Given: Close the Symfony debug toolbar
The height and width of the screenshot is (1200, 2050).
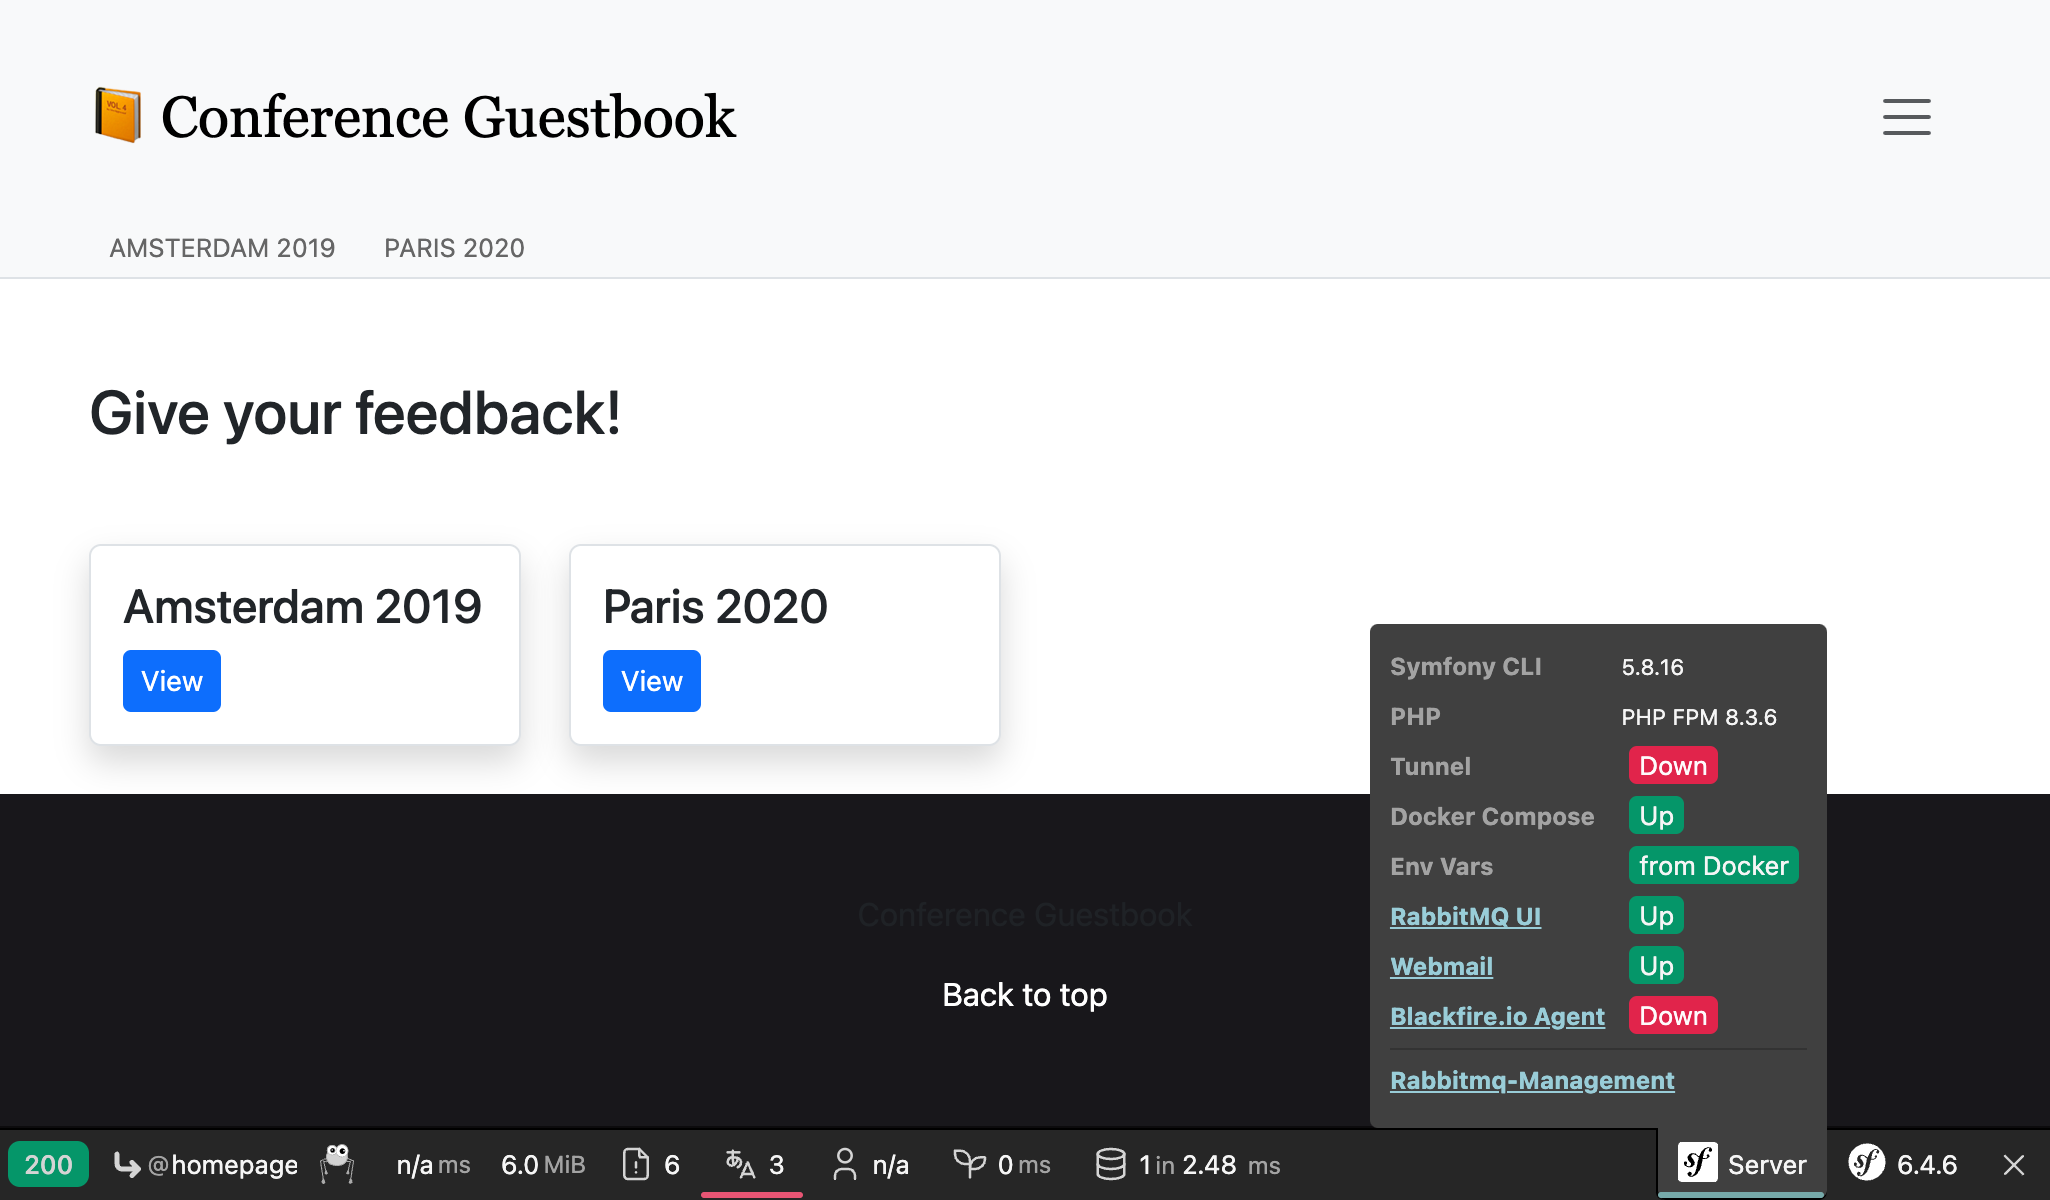Looking at the screenshot, I should 2014,1165.
